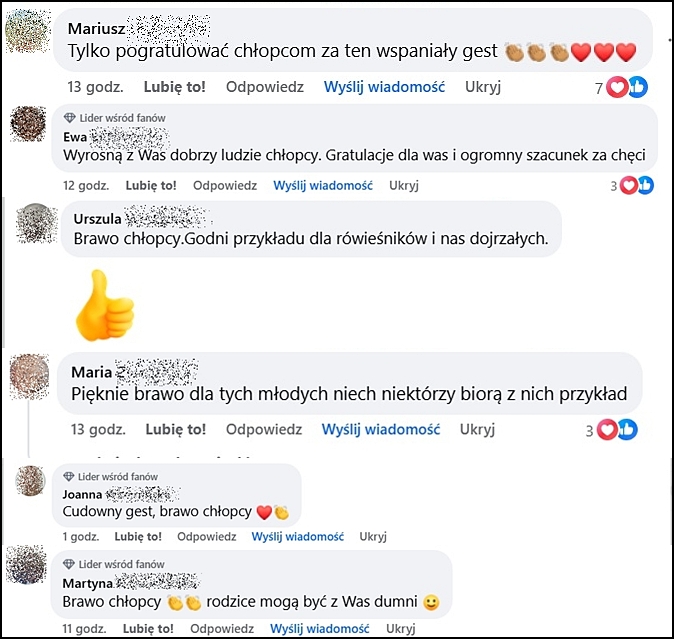Send a message to Joanna via Wyślij wiadomość
This screenshot has height=639, width=674.
297,536
